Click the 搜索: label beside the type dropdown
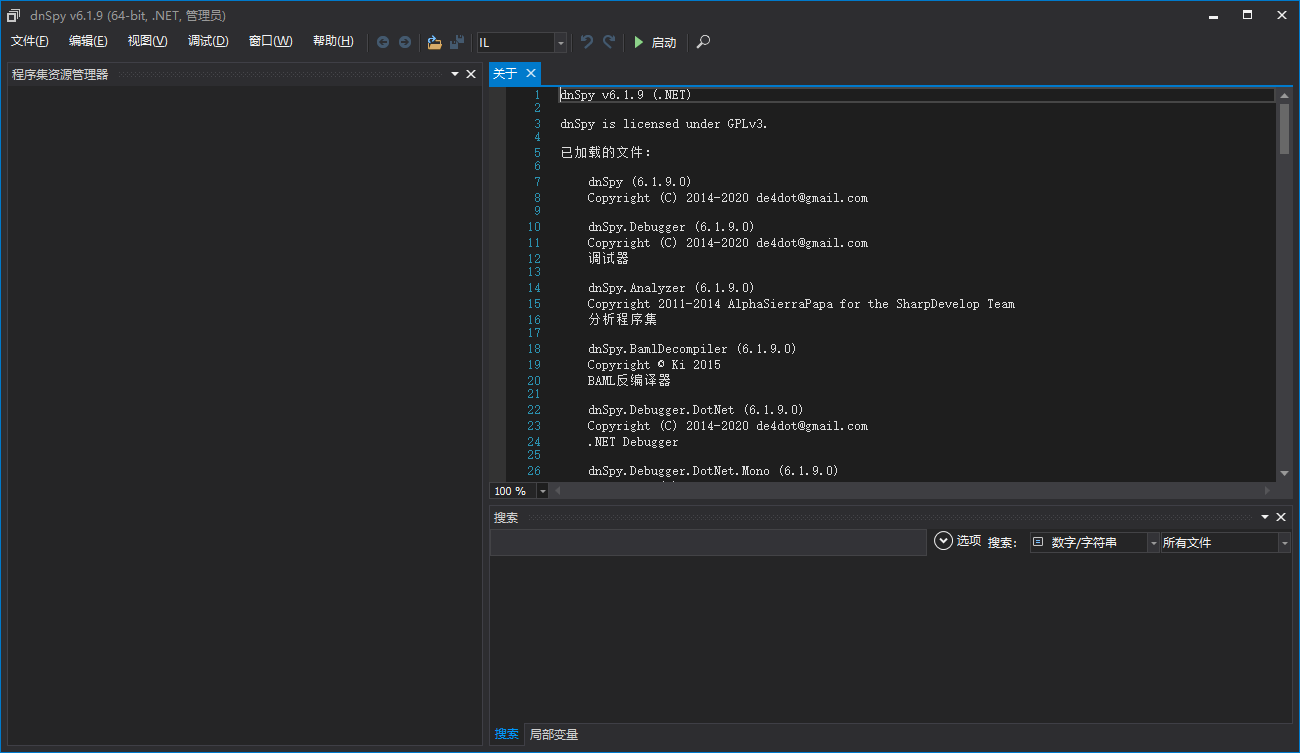Screen dimensions: 1300x753 pos(1002,543)
